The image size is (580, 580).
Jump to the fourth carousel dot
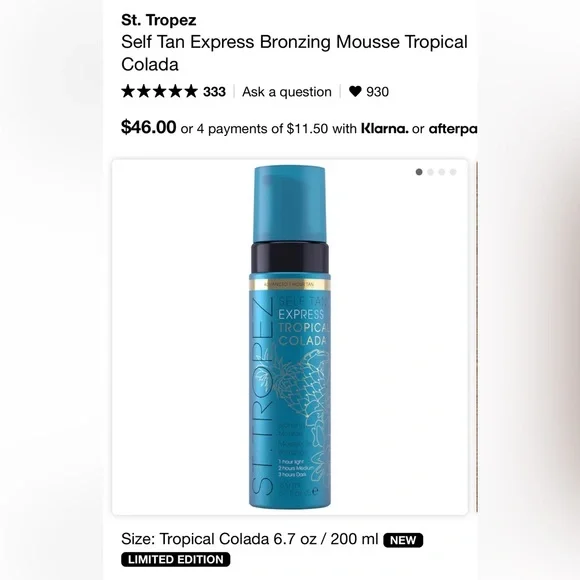point(453,172)
